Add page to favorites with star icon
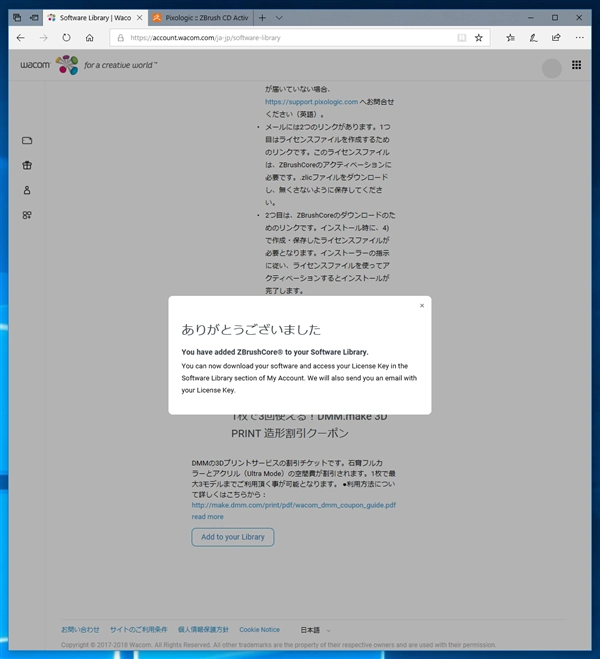Image resolution: width=600 pixels, height=659 pixels. pos(479,38)
